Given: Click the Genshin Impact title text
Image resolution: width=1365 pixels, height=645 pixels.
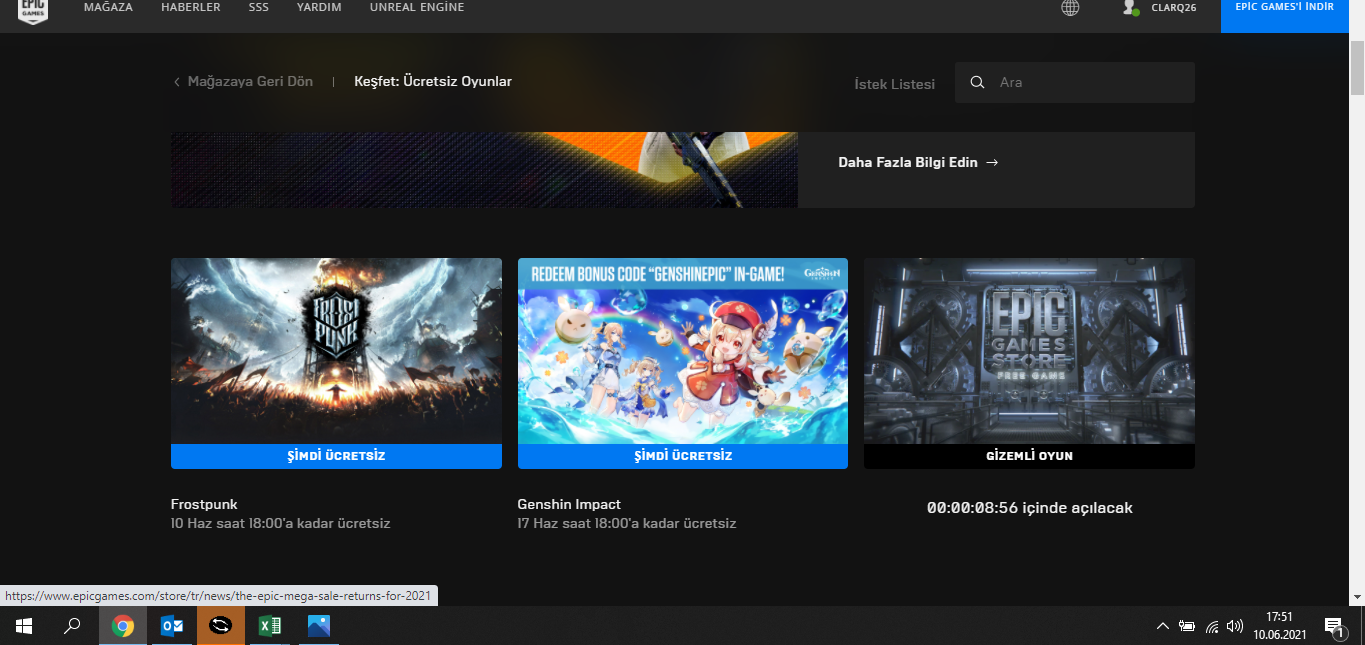Looking at the screenshot, I should [x=569, y=504].
